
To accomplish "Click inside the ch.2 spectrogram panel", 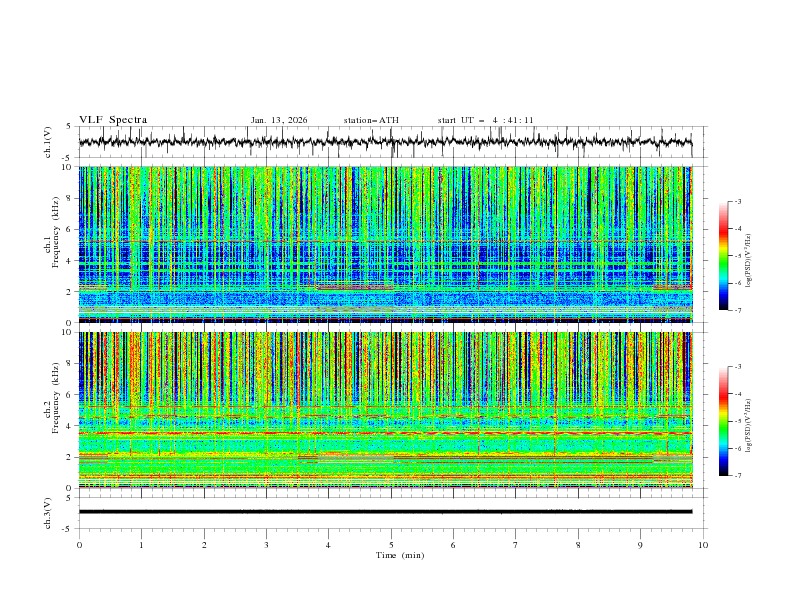I will [390, 409].
